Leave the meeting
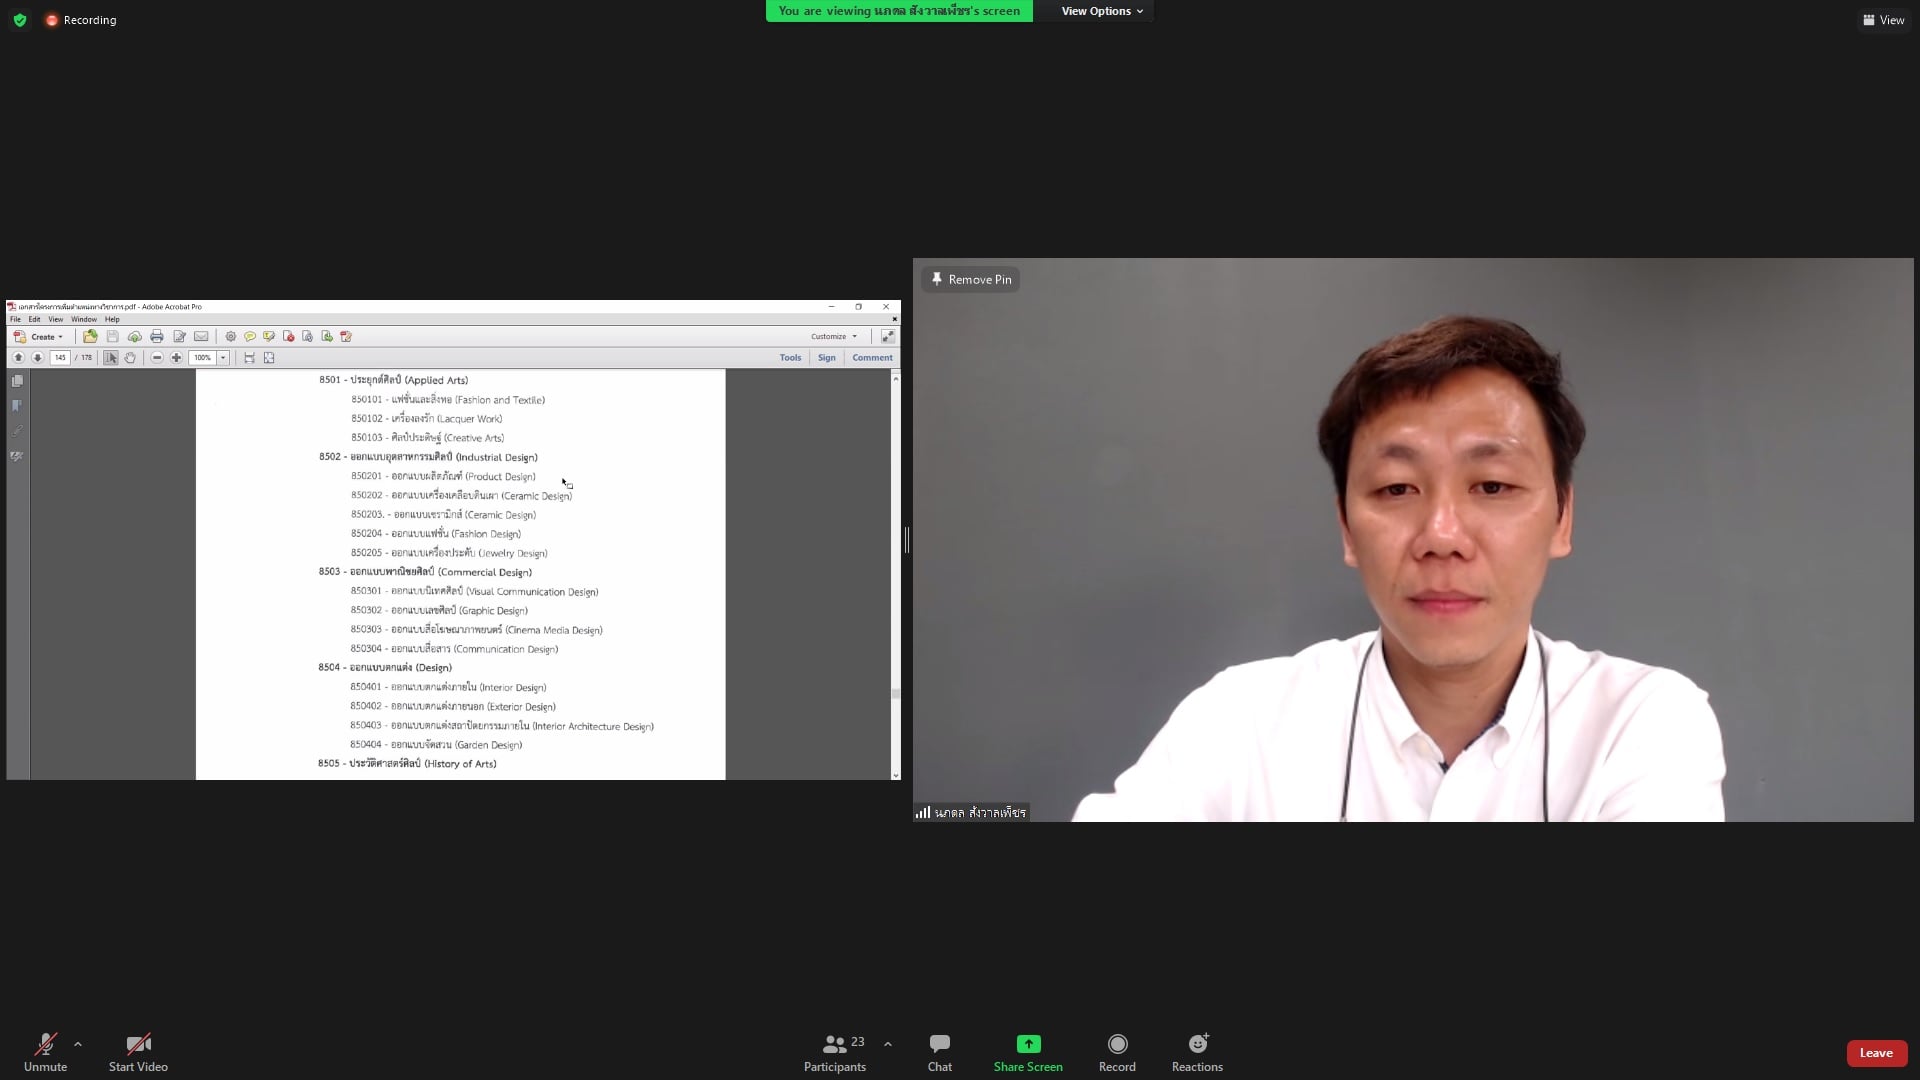 click(1876, 1053)
